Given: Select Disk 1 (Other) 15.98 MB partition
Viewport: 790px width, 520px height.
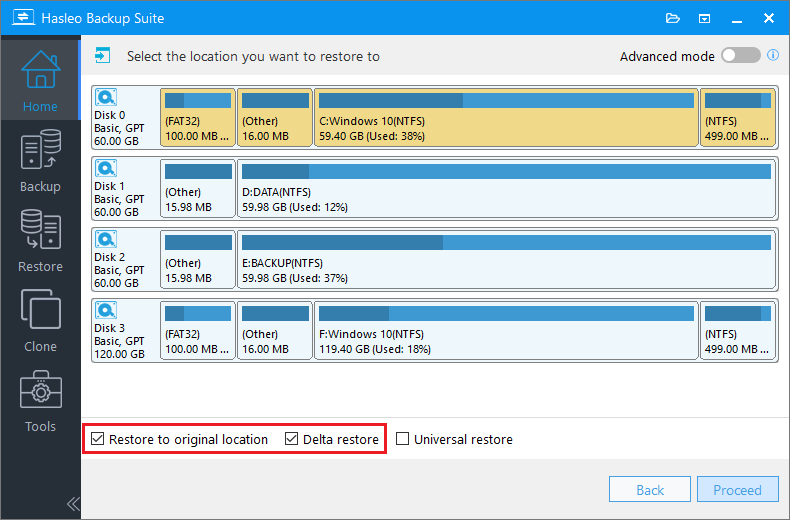Looking at the screenshot, I should [x=198, y=188].
